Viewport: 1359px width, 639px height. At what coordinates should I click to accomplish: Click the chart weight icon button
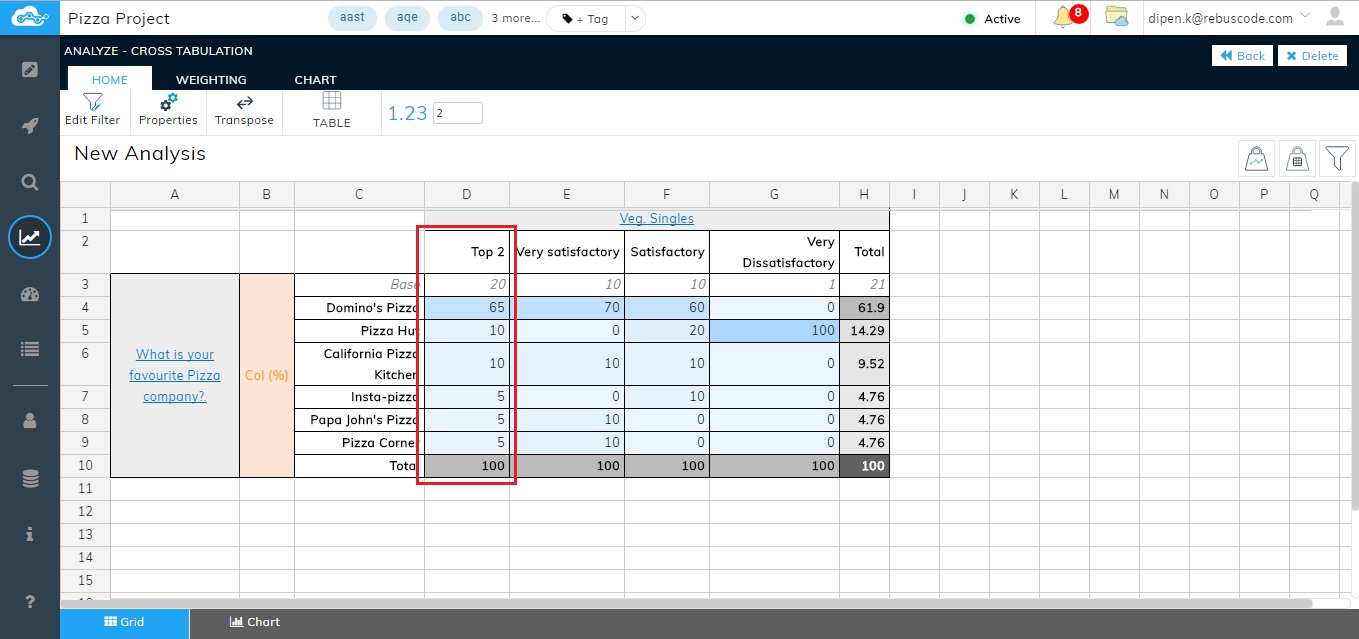click(1256, 158)
